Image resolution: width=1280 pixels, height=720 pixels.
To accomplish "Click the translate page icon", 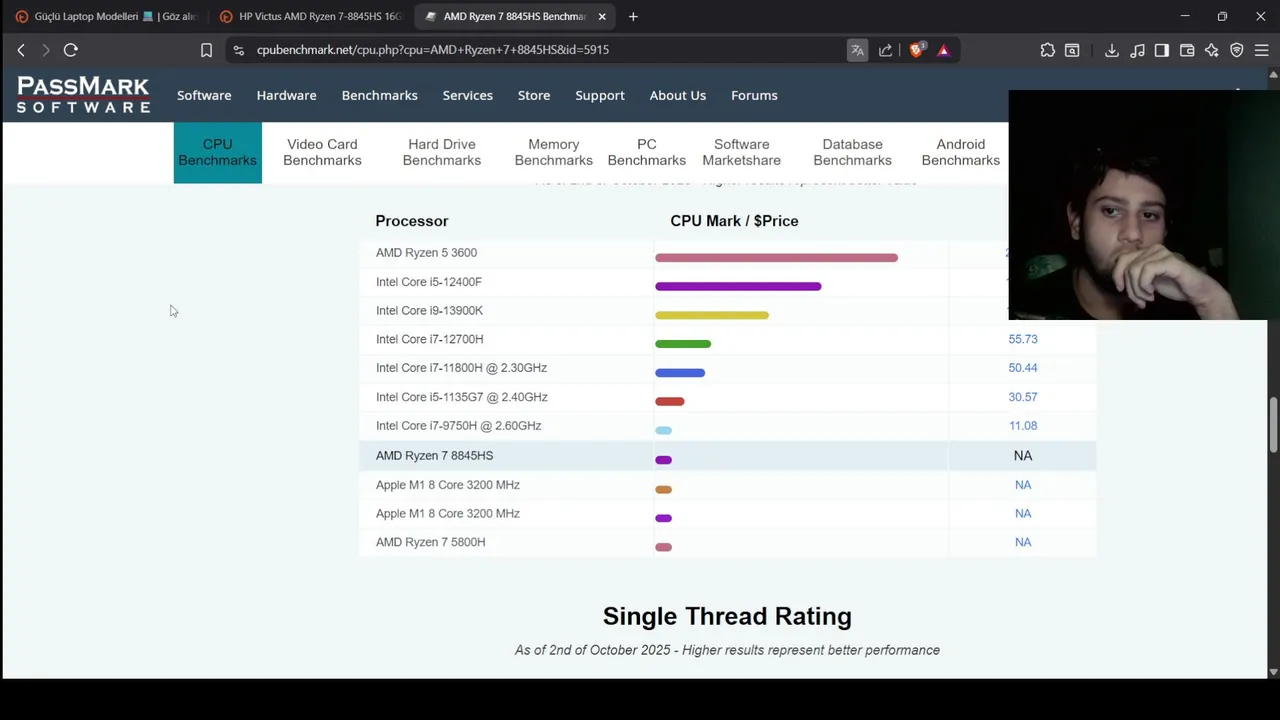I will (857, 50).
